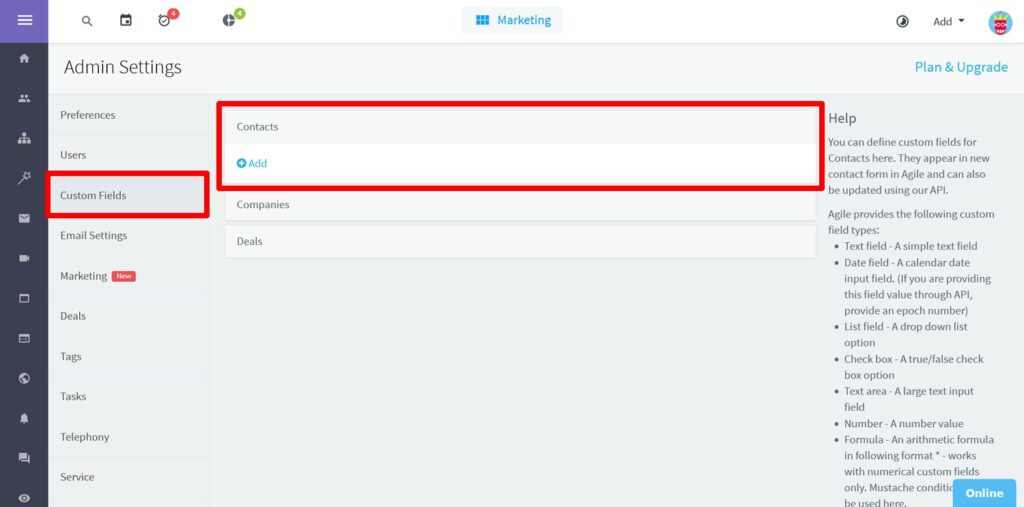Open Preferences in Admin Settings menu
1024x507 pixels.
(x=88, y=115)
